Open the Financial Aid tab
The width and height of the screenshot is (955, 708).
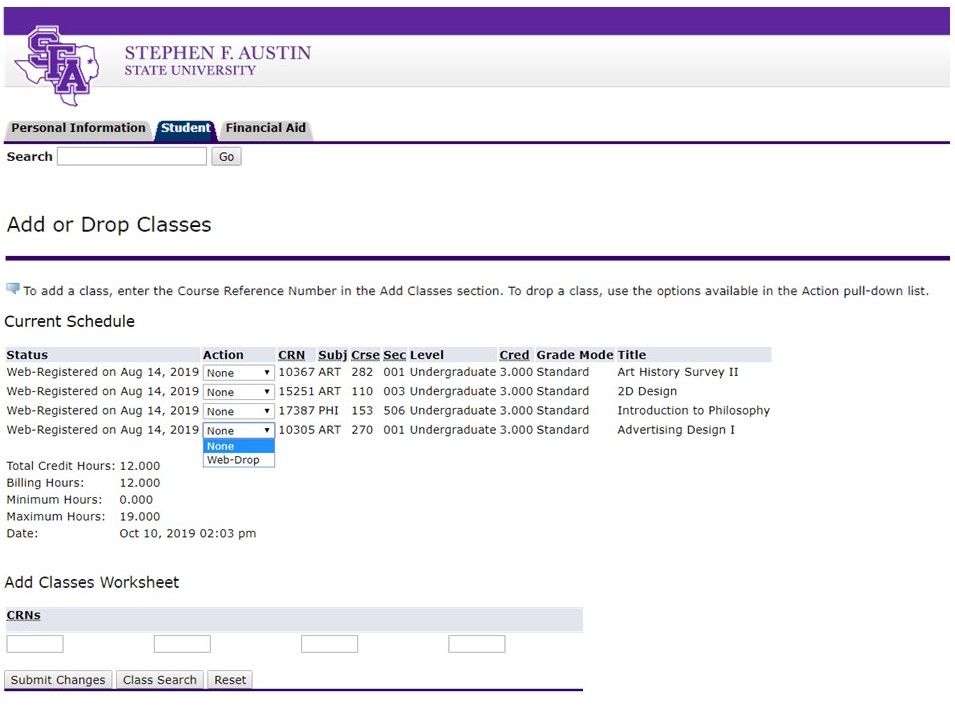(265, 128)
